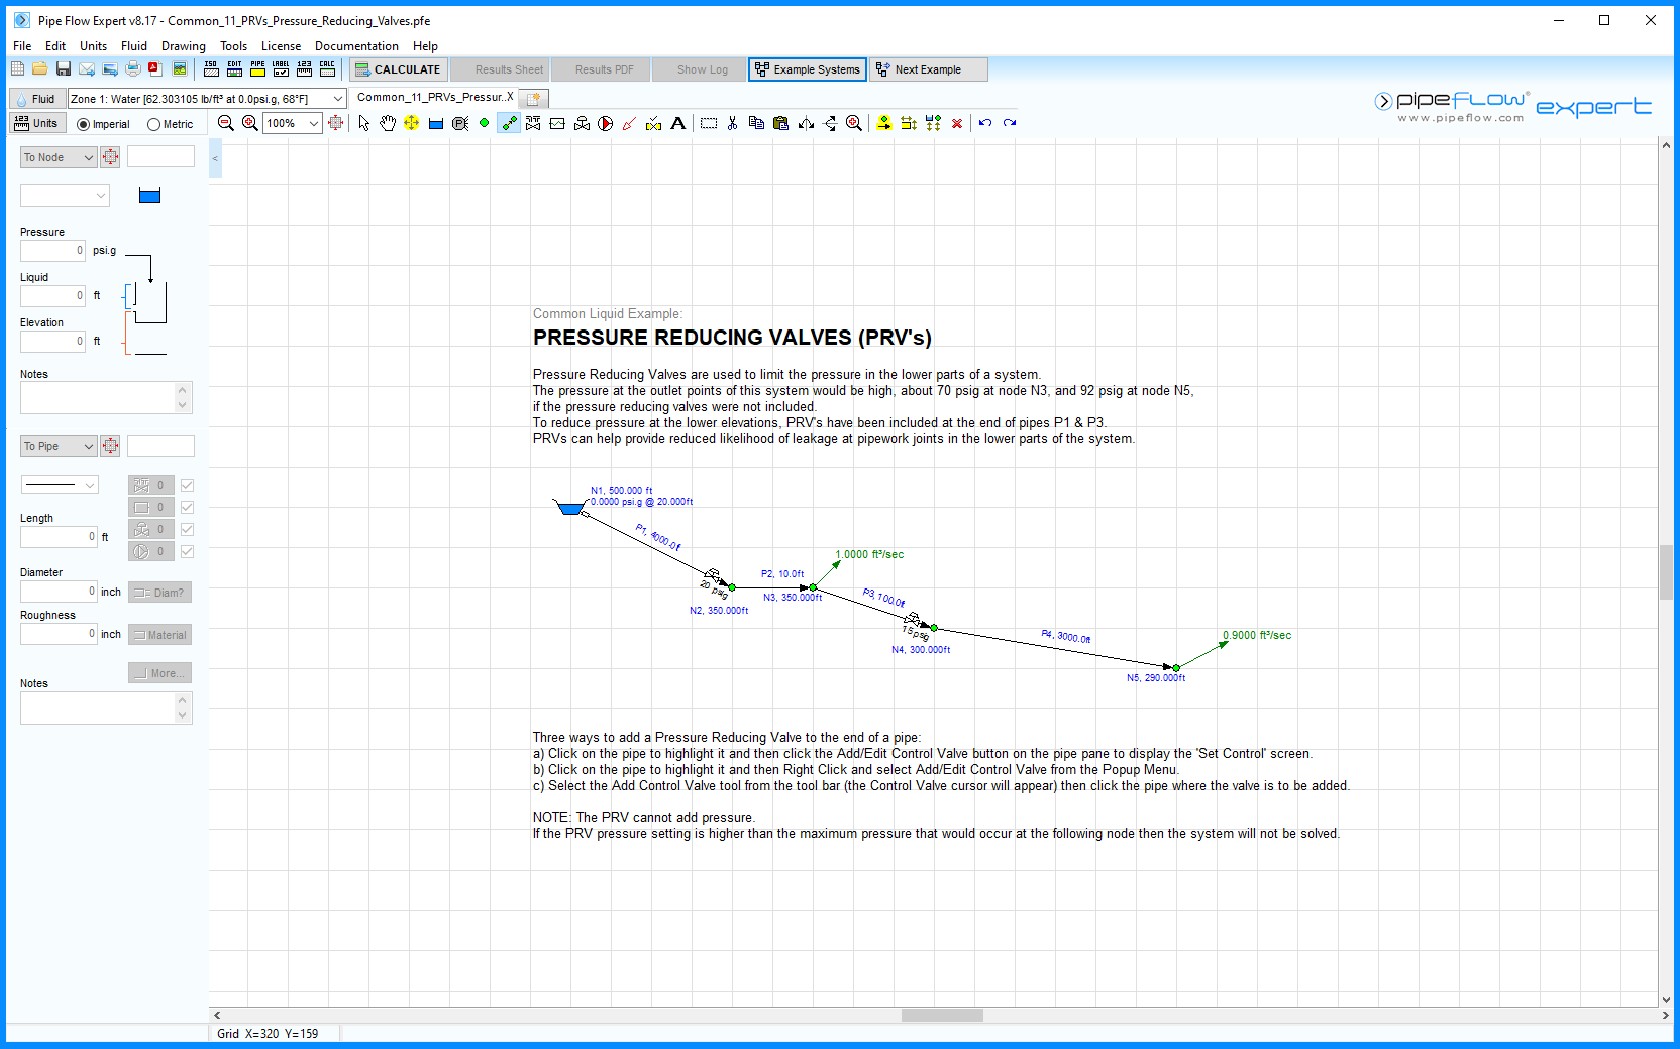Image resolution: width=1680 pixels, height=1049 pixels.
Task: Click the Fluid button
Action: [36, 98]
